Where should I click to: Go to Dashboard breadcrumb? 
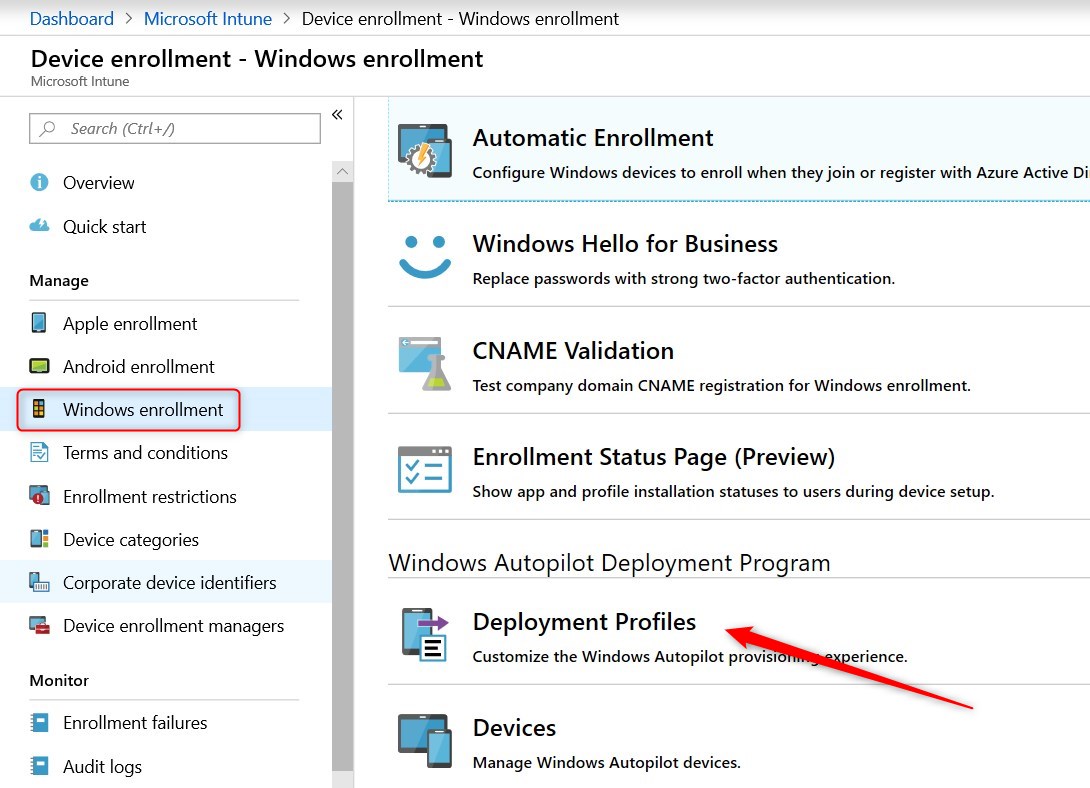click(72, 19)
